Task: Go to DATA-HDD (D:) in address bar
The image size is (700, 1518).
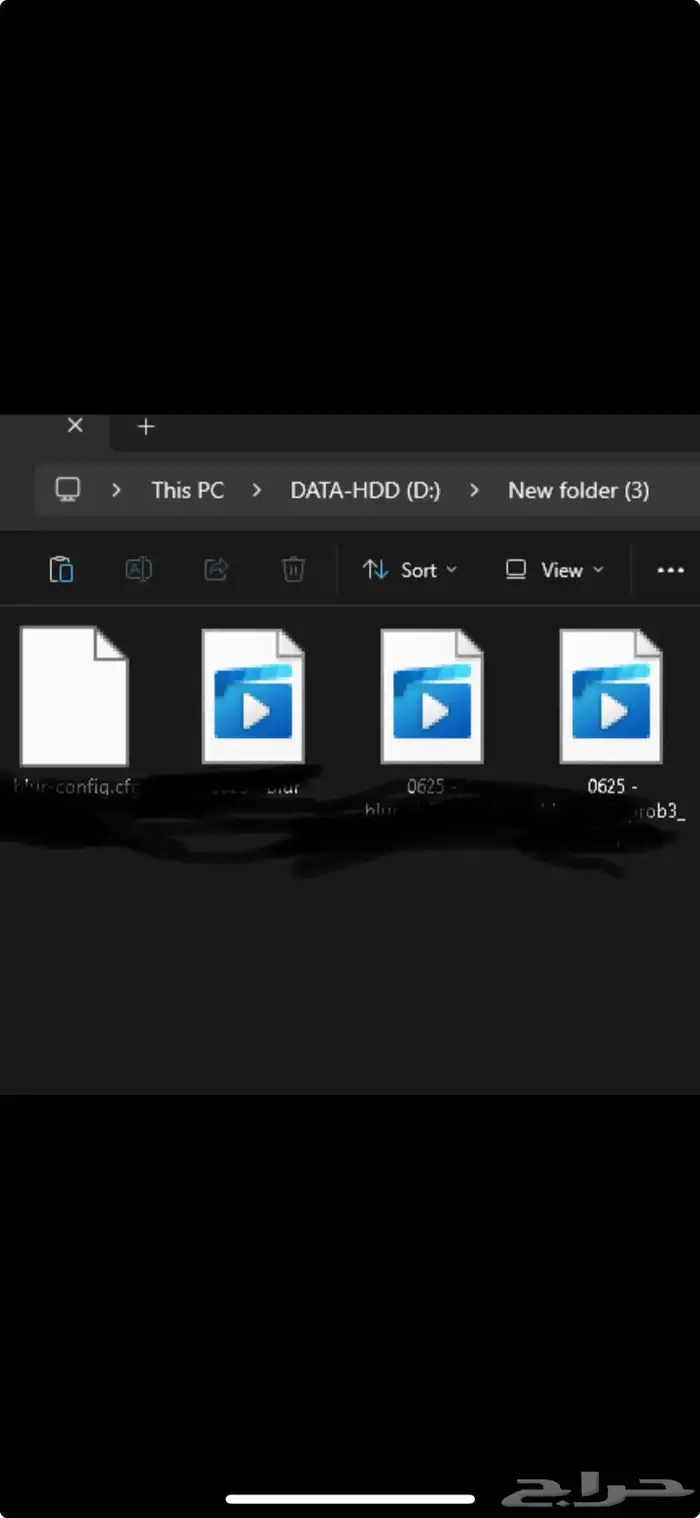Action: [365, 490]
